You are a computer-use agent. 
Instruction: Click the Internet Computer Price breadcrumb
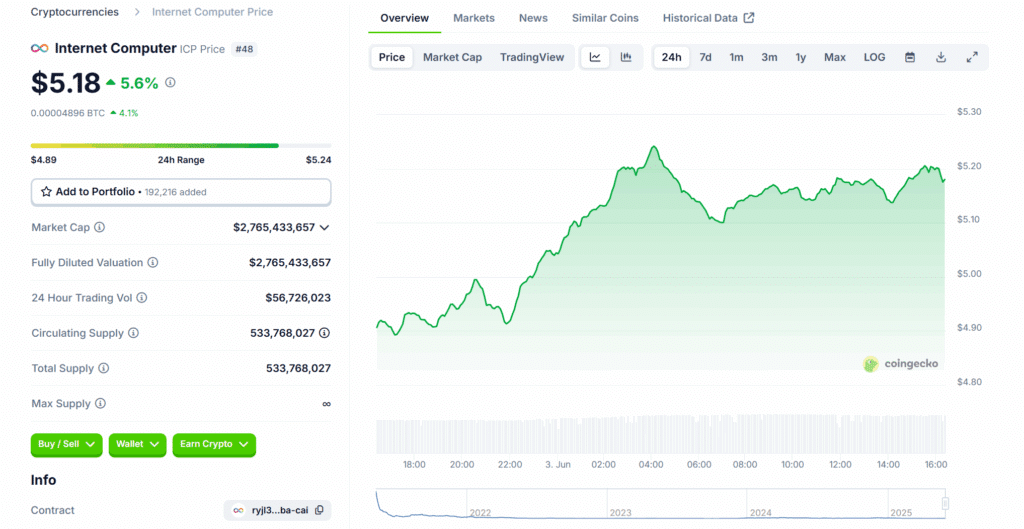coord(213,12)
